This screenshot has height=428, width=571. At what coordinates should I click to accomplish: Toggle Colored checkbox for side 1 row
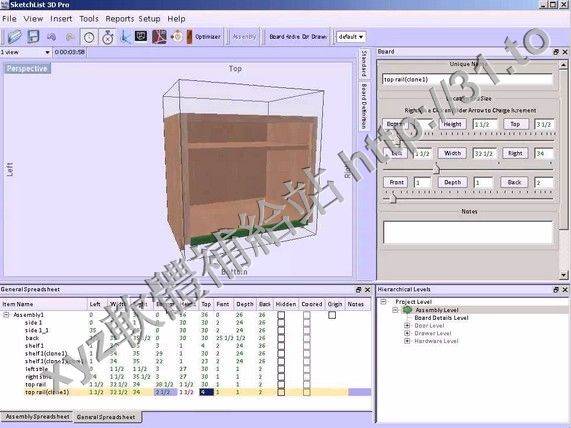point(307,323)
